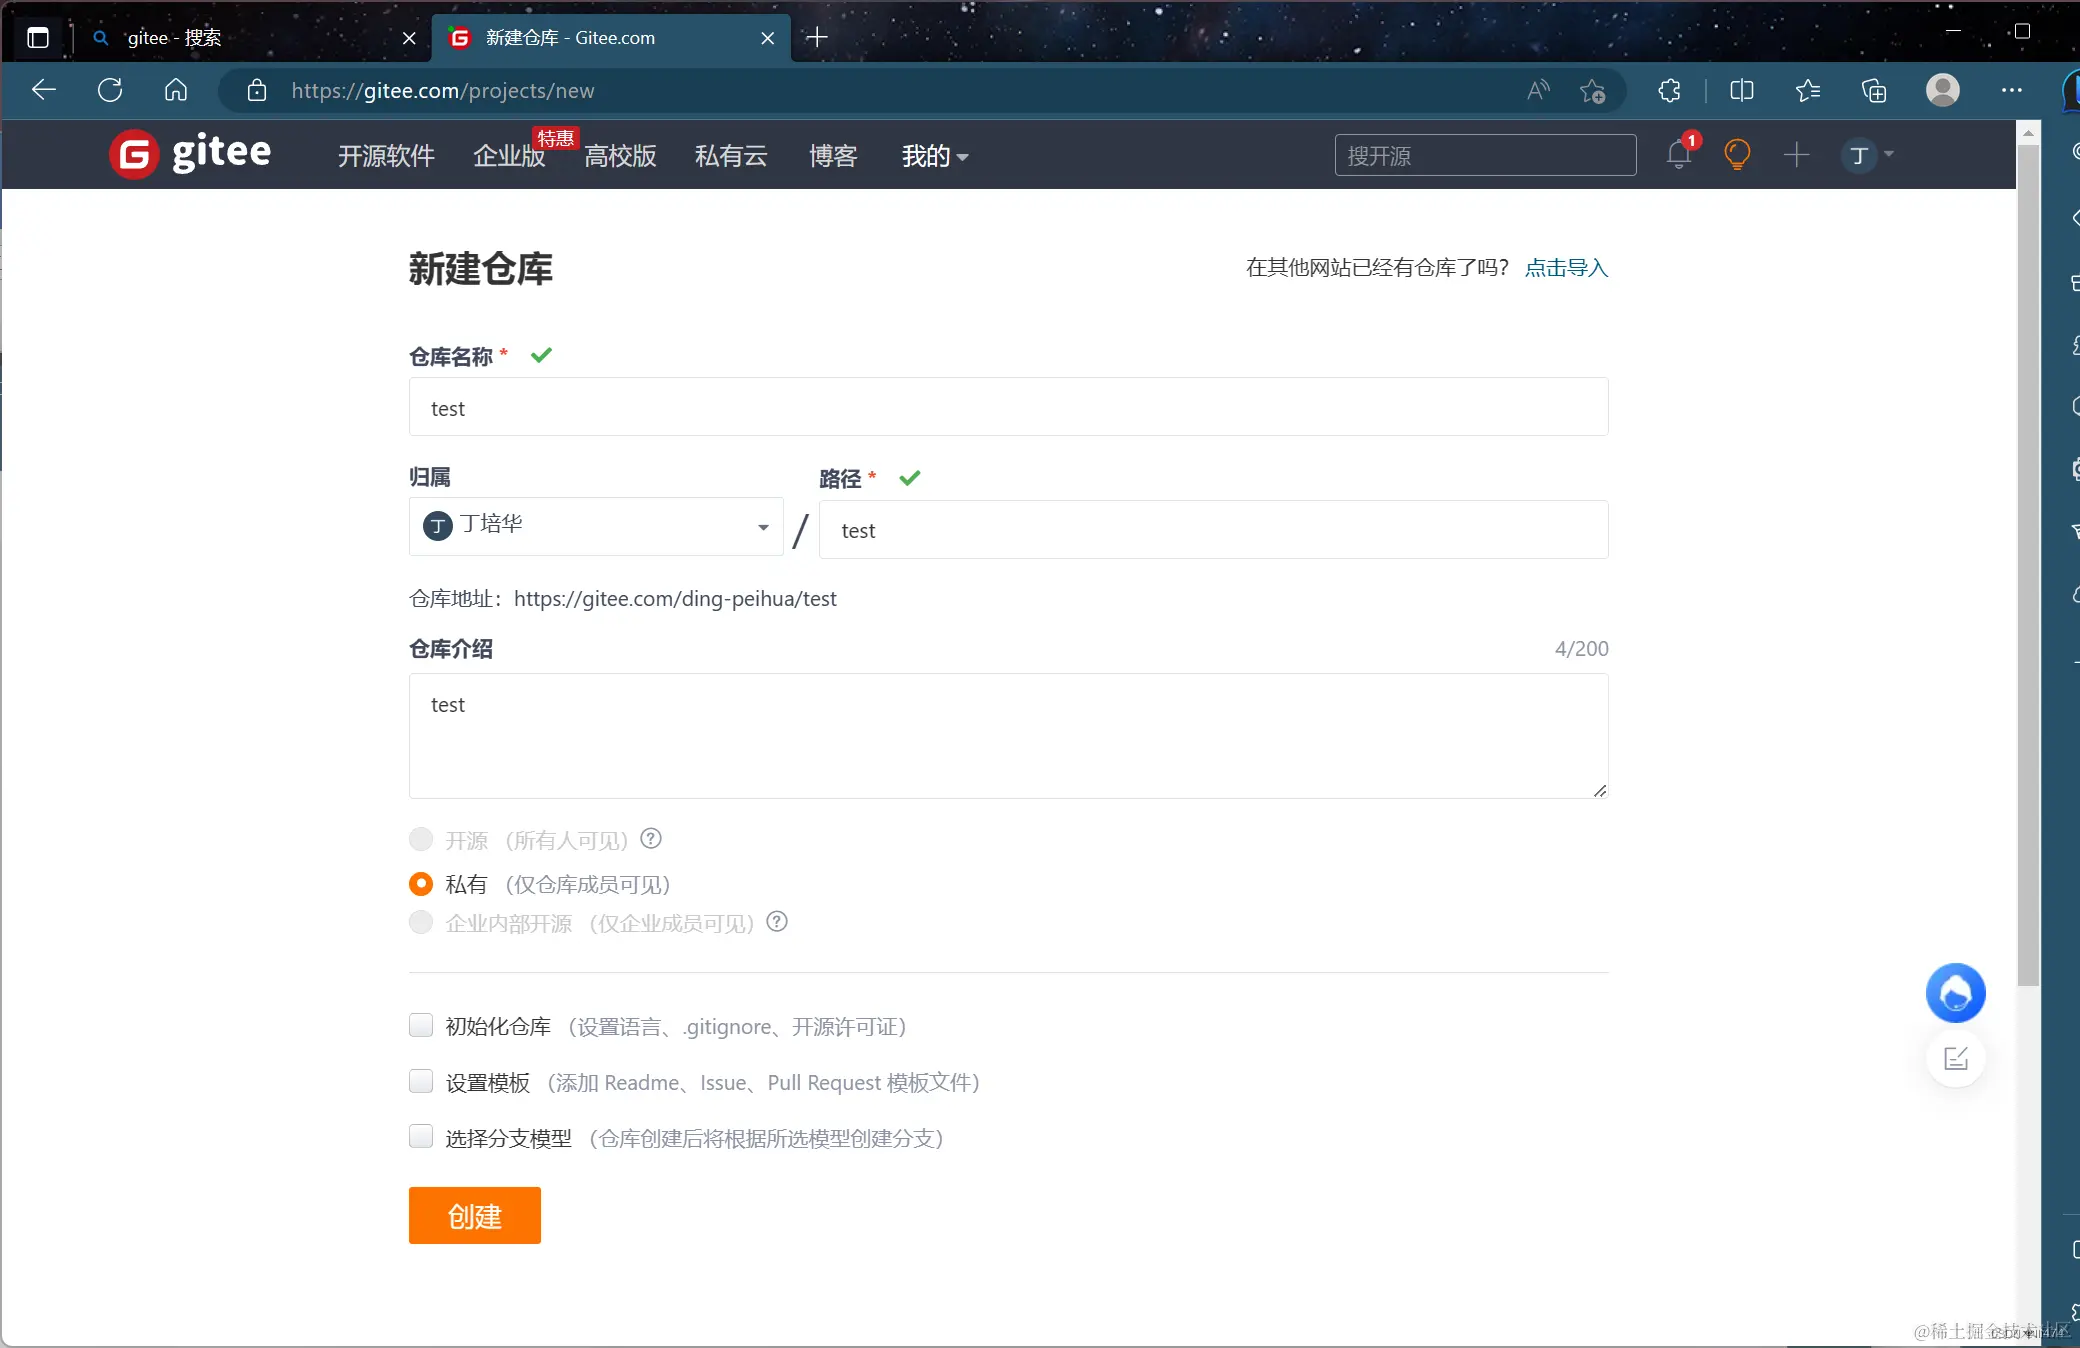This screenshot has width=2080, height=1348.
Task: Click the orange lightbulb icon
Action: 1737,155
